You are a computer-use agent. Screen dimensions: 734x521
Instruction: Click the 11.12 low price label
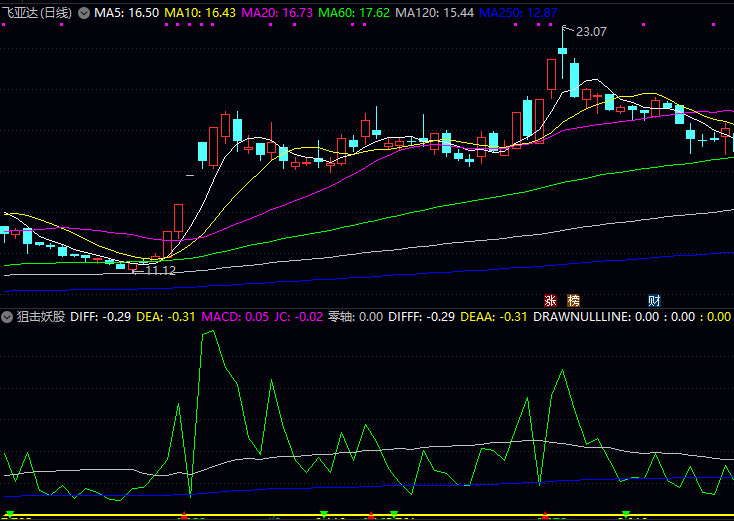[160, 270]
